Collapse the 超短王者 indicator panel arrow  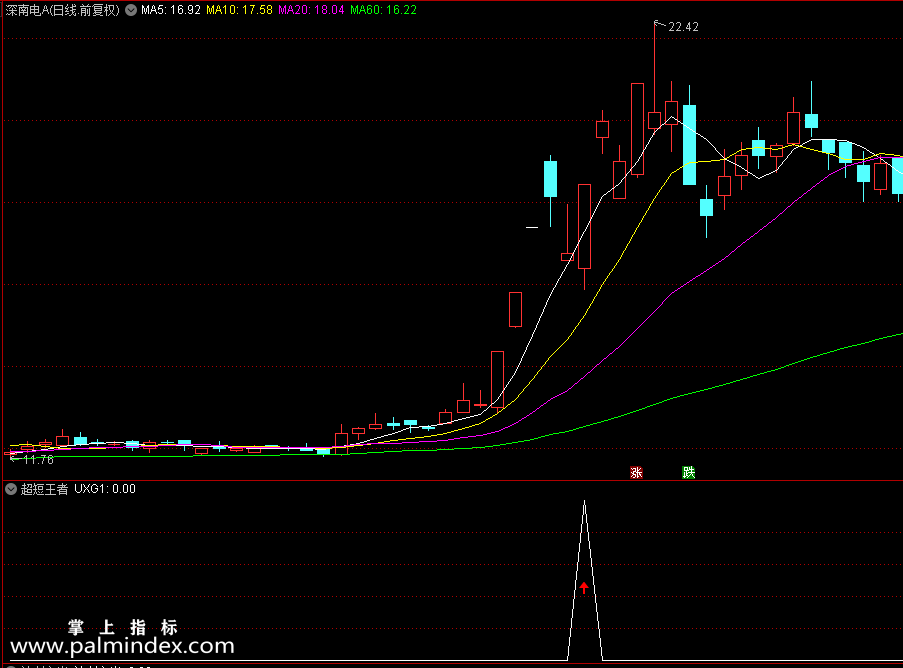pyautogui.click(x=11, y=489)
